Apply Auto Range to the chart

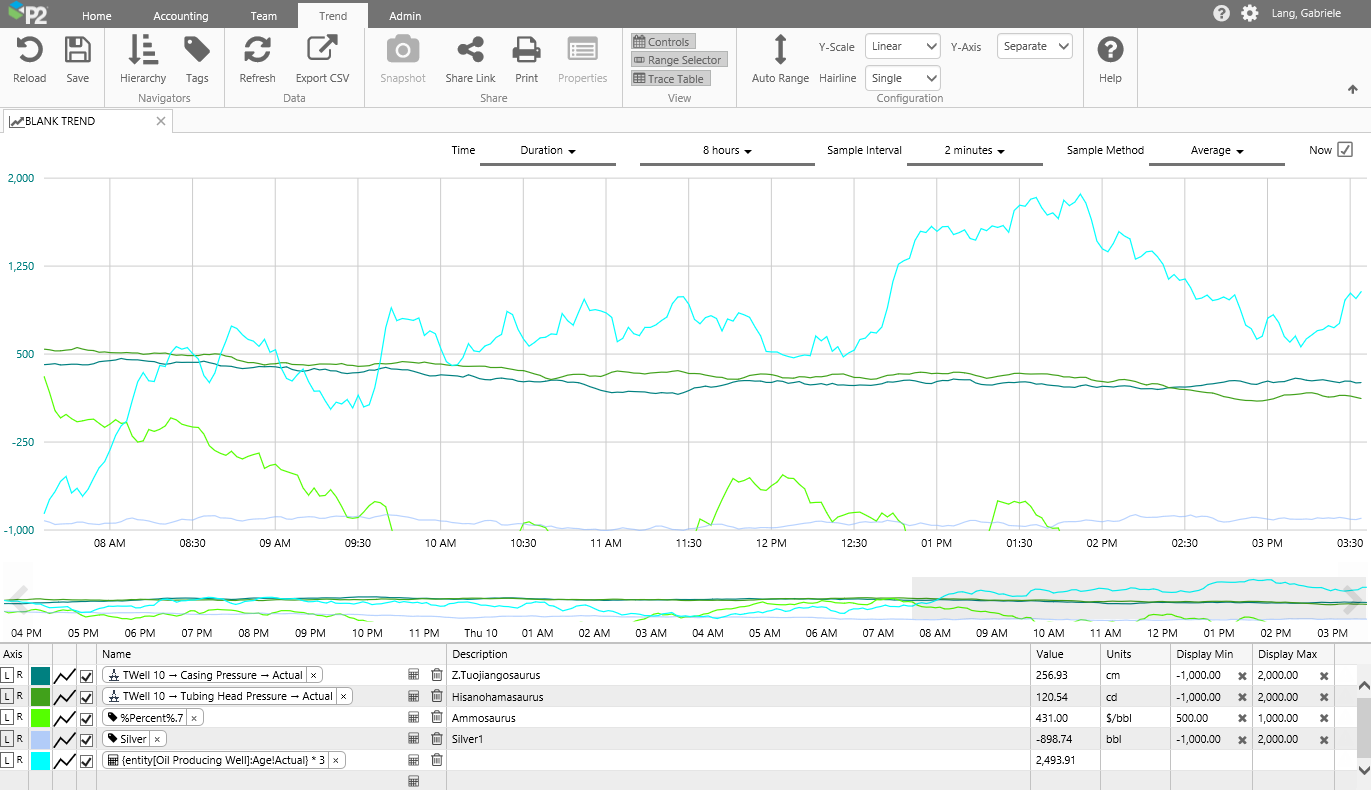[780, 50]
